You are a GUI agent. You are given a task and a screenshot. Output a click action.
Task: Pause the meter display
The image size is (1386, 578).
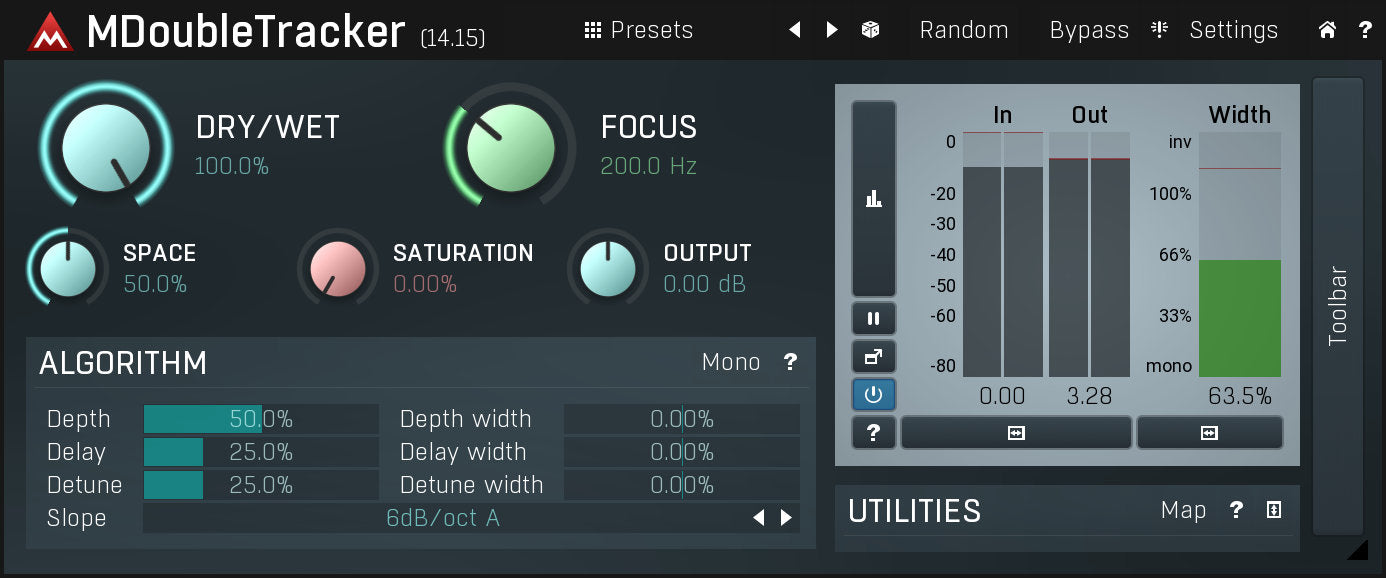(x=874, y=319)
